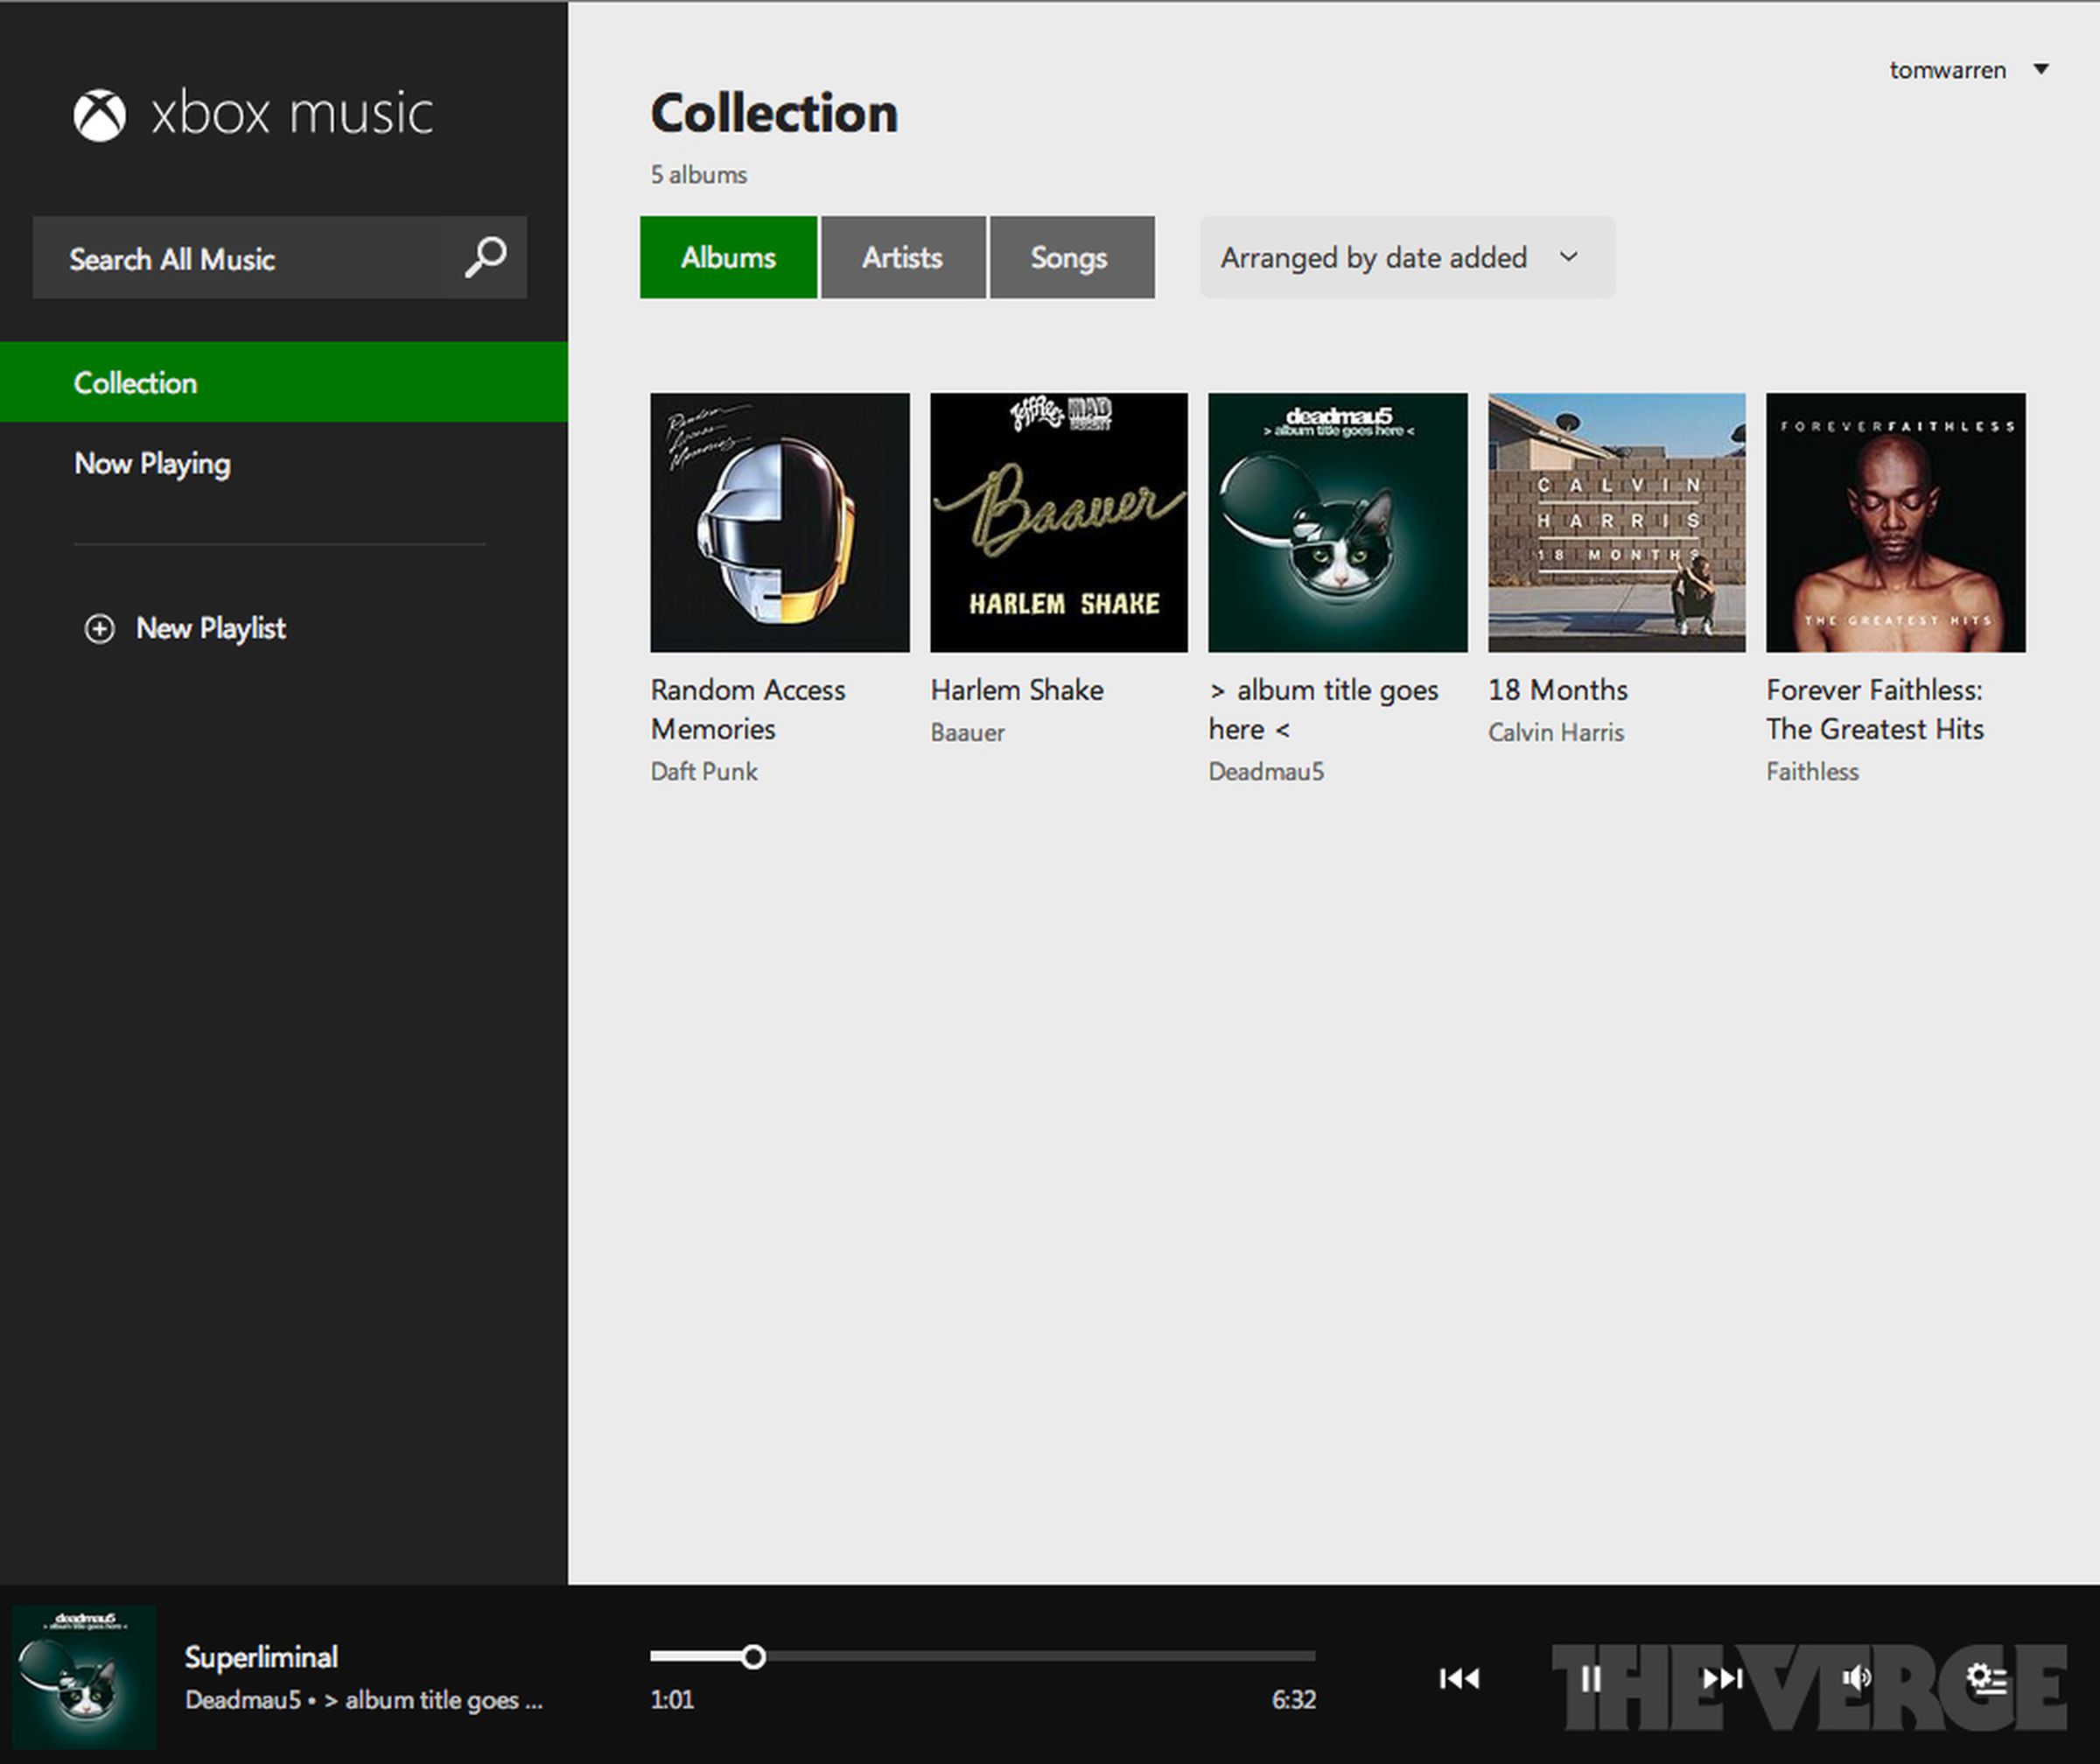Screen dimensions: 2100x1764
Task: Click now-playing album art in the player bar
Action: pos(84,1676)
